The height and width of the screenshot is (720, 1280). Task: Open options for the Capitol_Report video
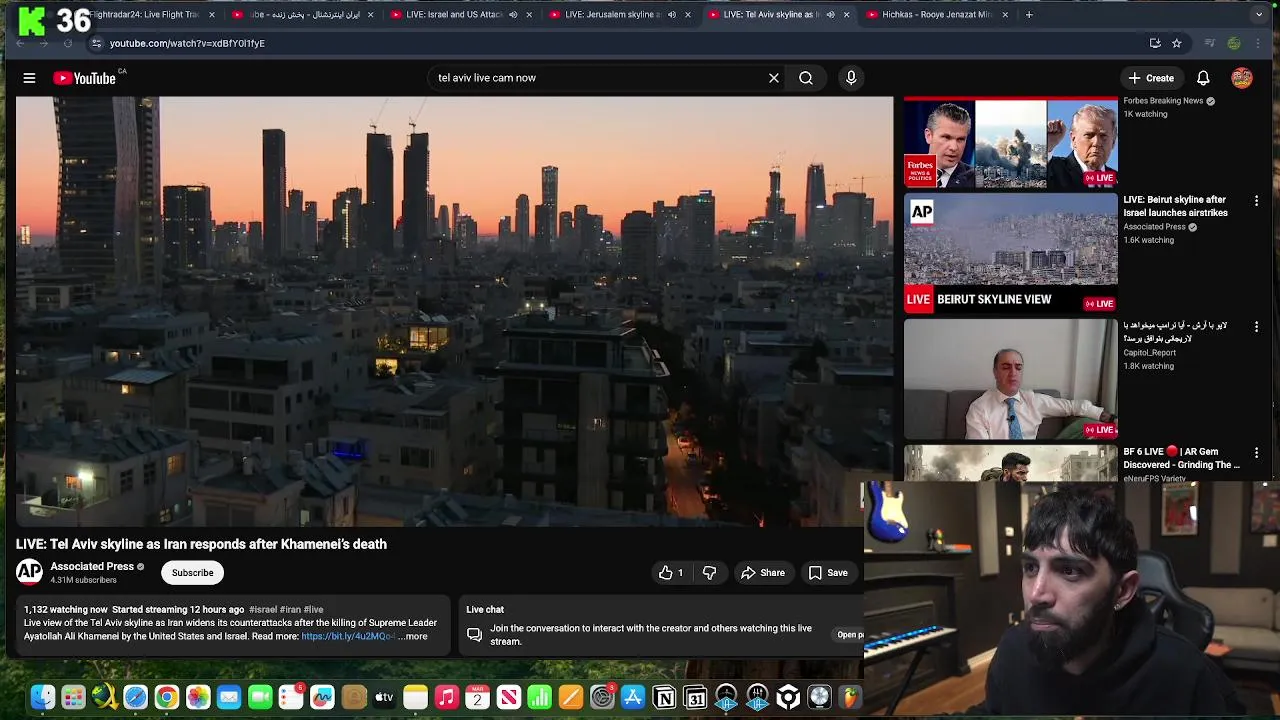1256,327
